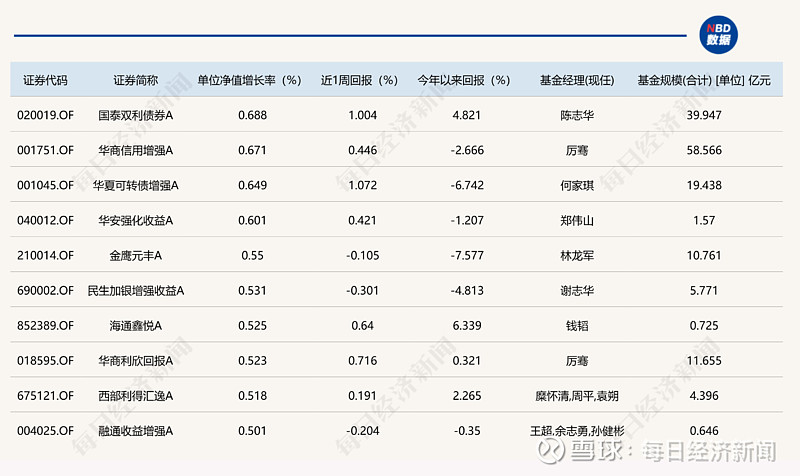Screen dimensions: 800x476
Task: Select fund code 675121.OF
Action: tap(45, 396)
